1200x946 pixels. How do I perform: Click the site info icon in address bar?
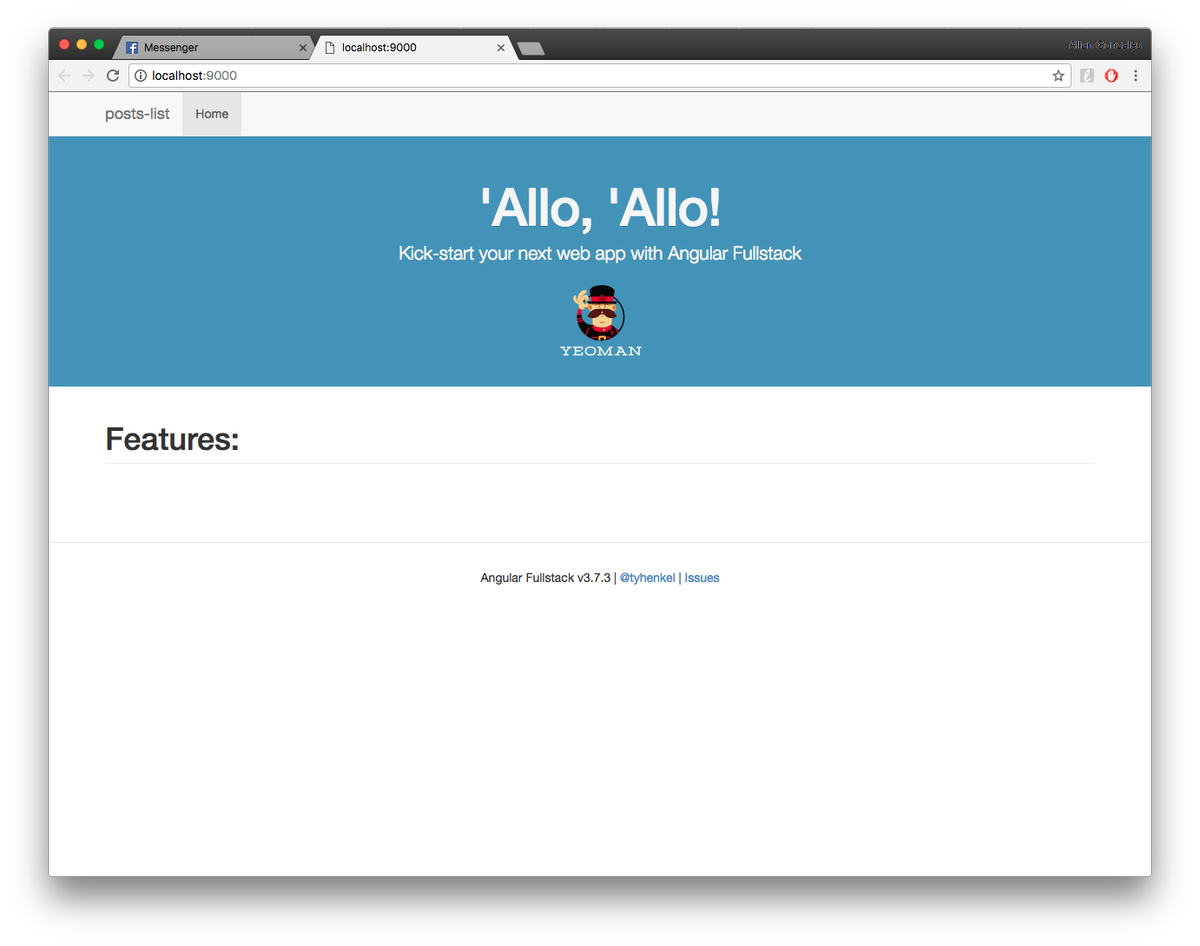point(141,76)
